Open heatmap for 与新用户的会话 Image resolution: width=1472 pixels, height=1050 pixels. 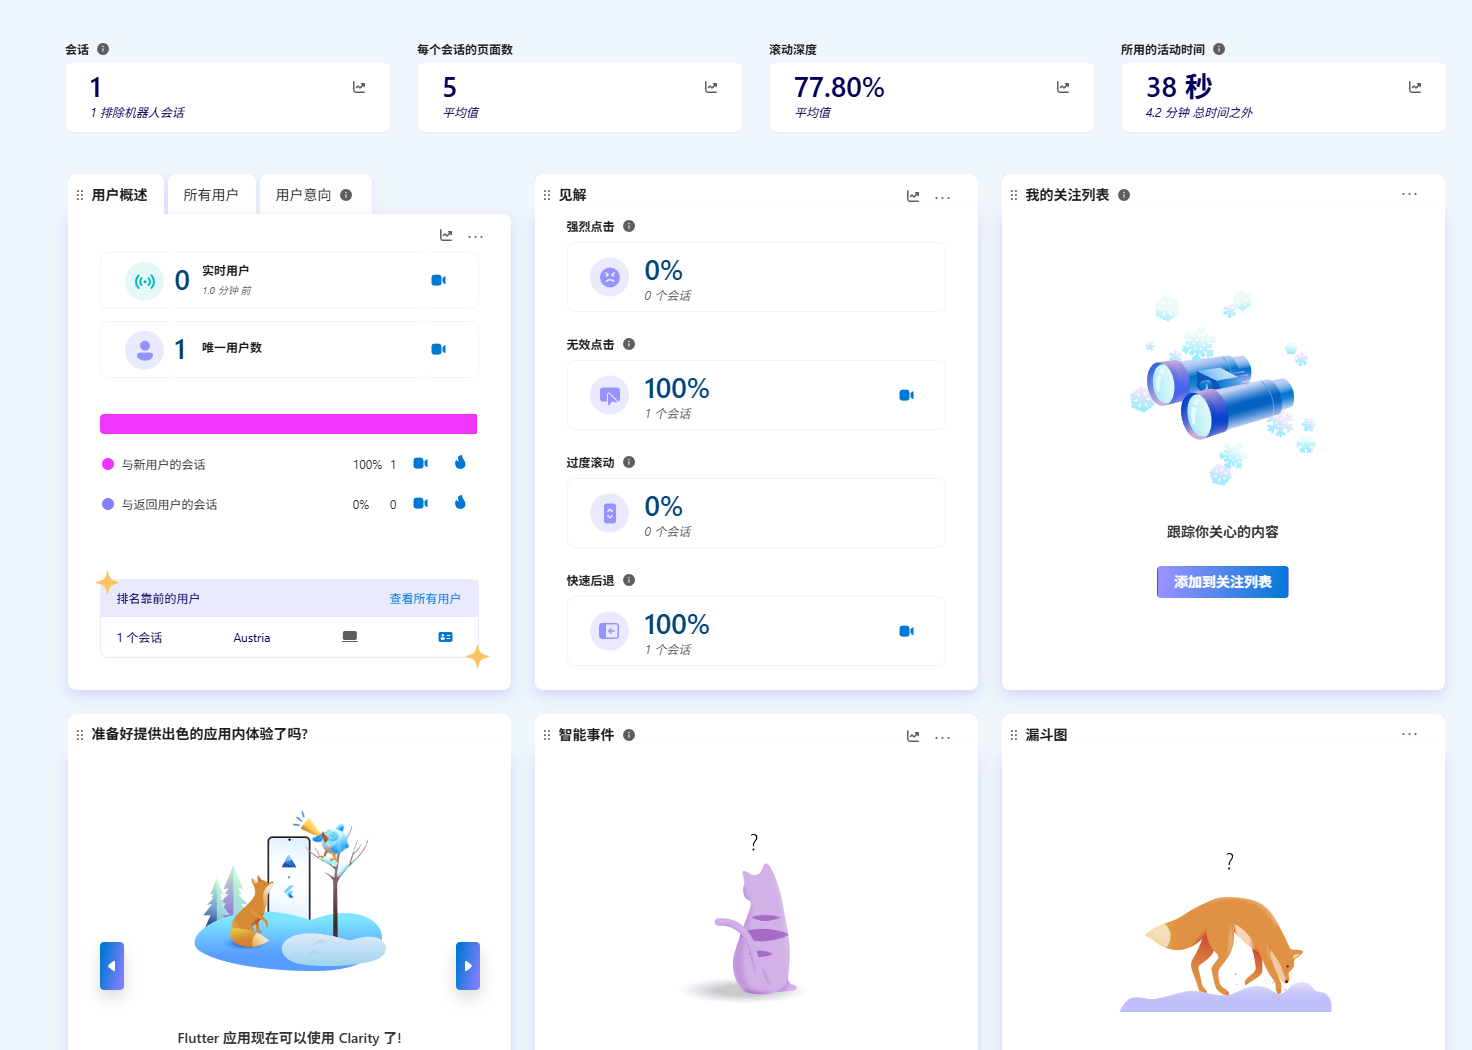tap(460, 463)
